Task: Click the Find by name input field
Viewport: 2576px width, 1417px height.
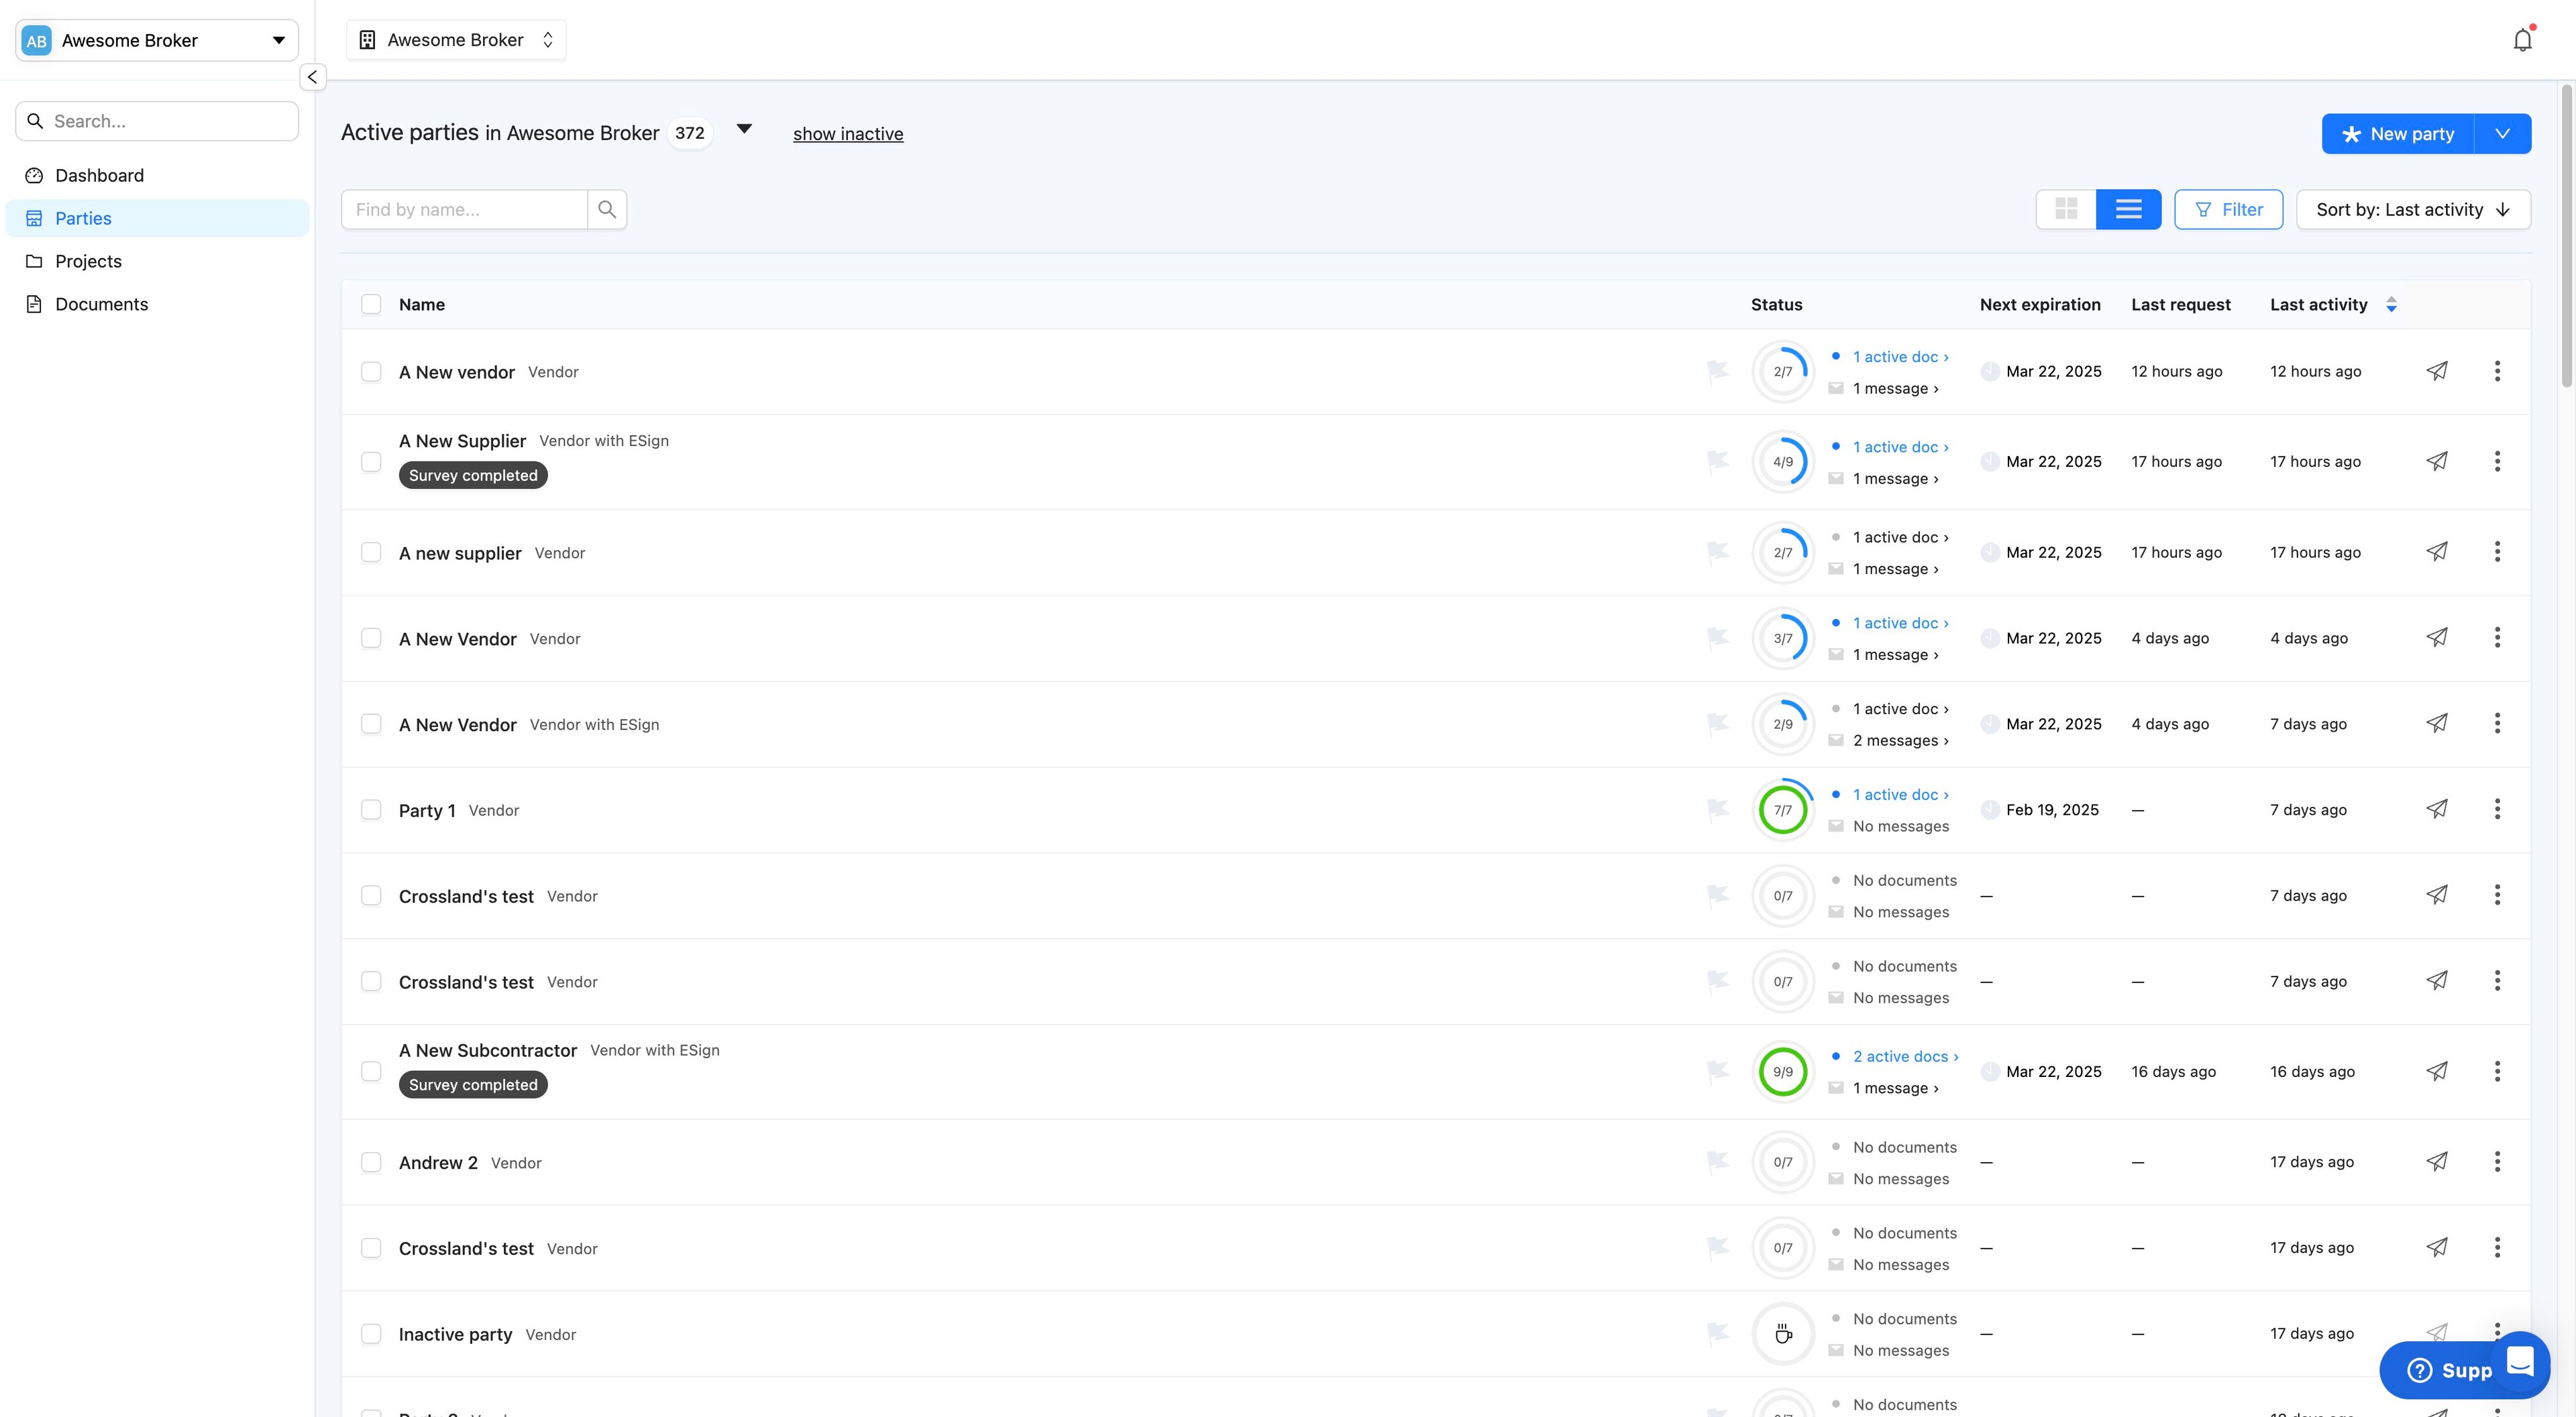Action: (x=464, y=209)
